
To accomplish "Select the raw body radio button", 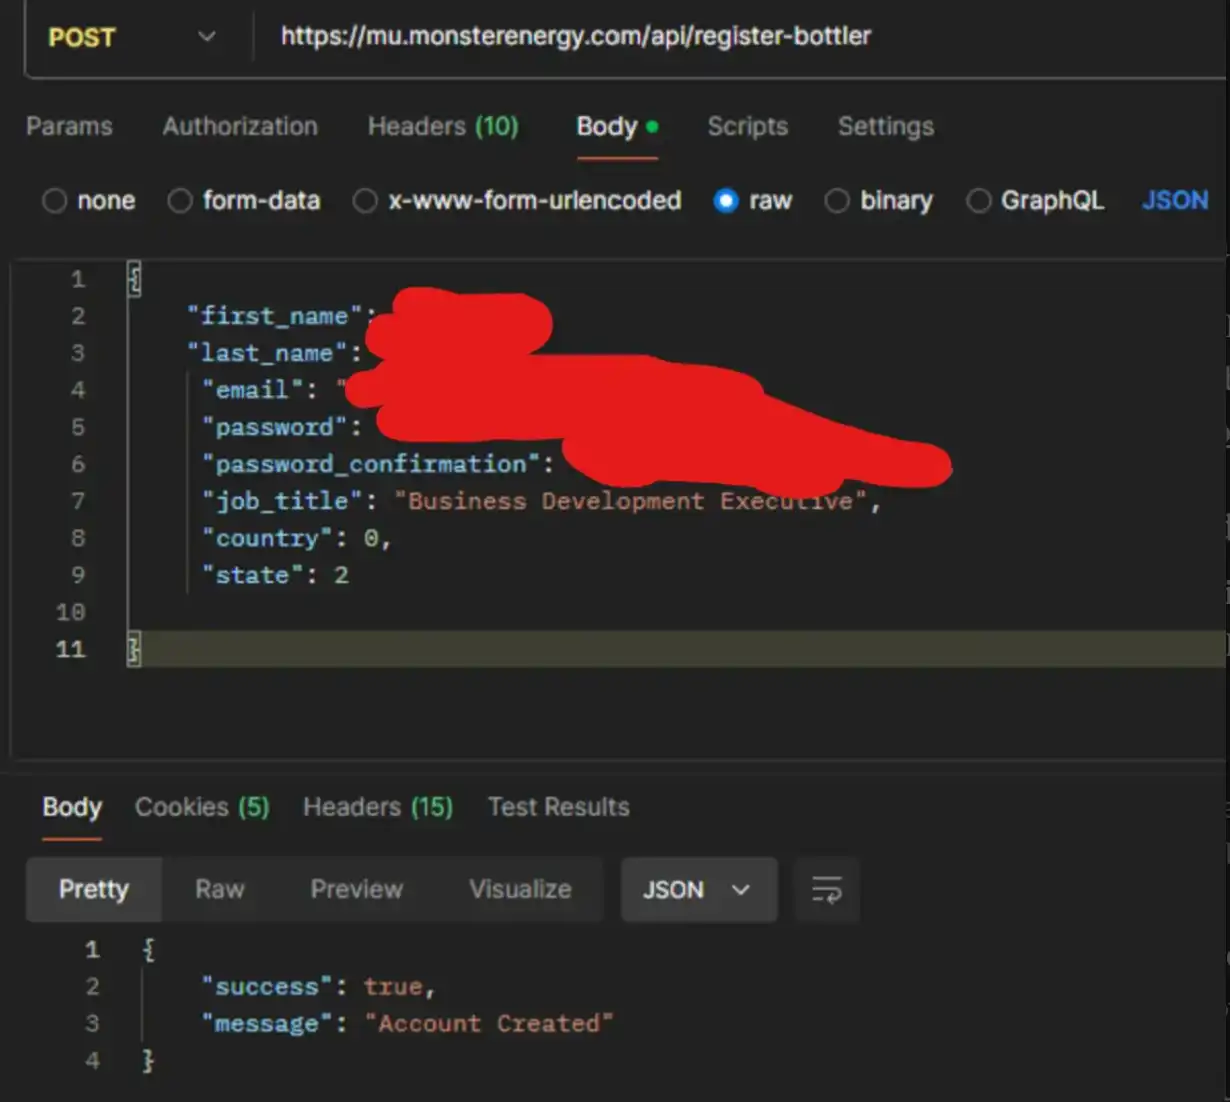I will coord(726,201).
